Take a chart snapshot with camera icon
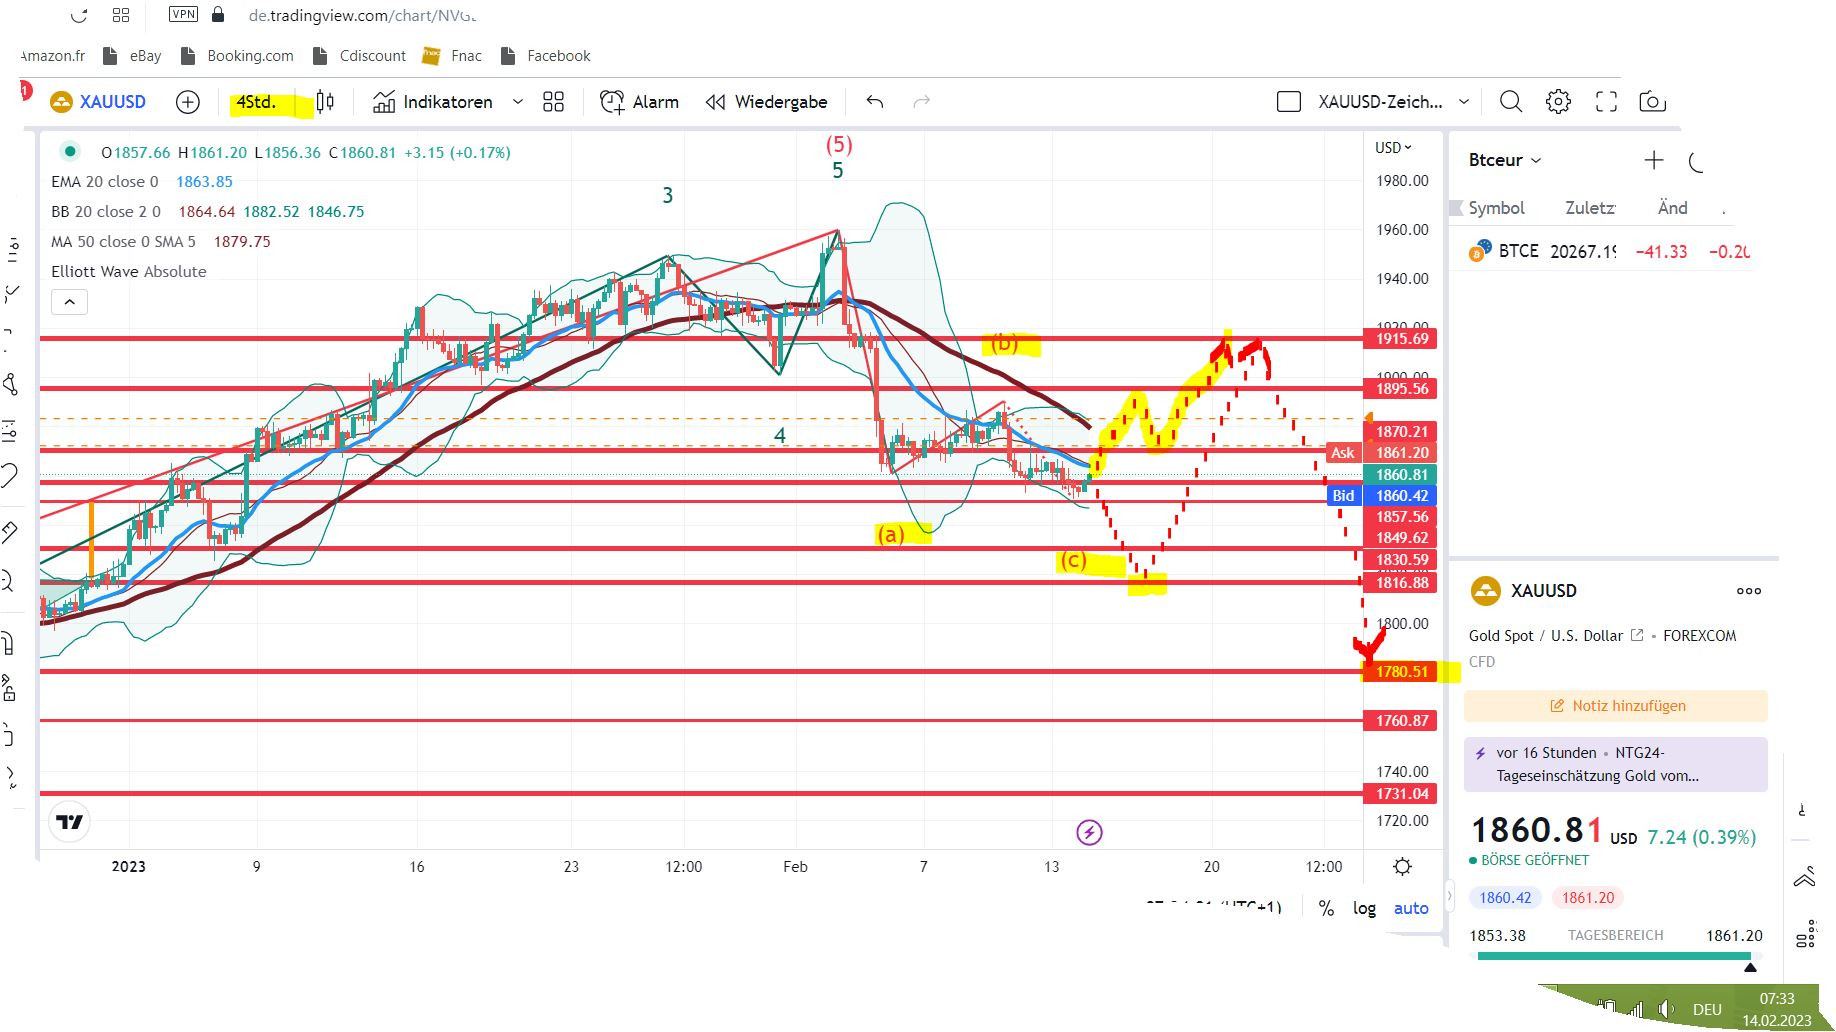This screenshot has height=1032, width=1836. coord(1653,102)
